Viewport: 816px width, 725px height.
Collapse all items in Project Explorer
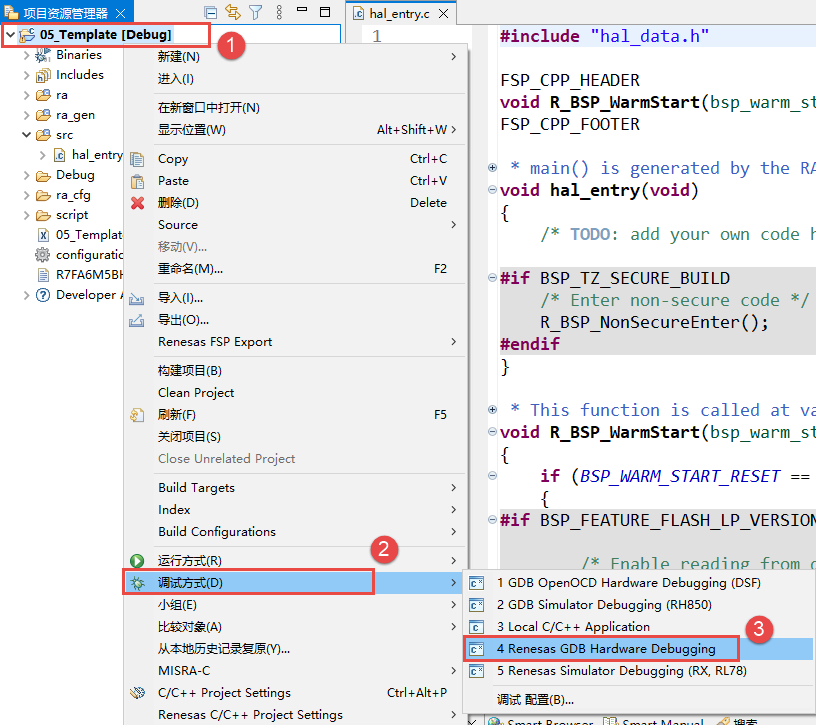211,11
